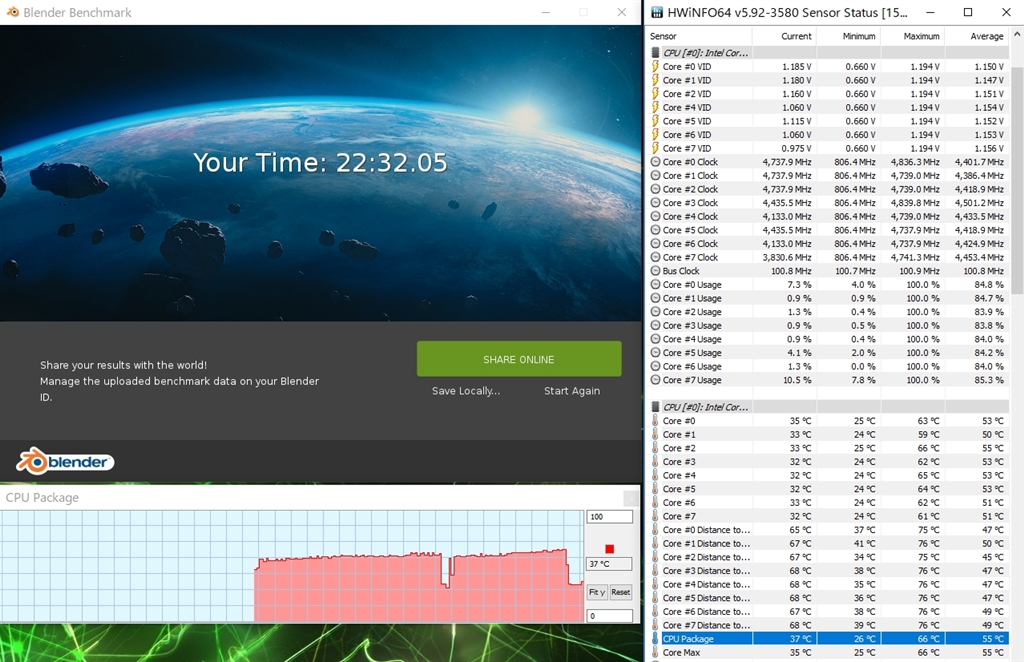Click chip icon of first CPU group
The height and width of the screenshot is (662, 1024).
655,53
